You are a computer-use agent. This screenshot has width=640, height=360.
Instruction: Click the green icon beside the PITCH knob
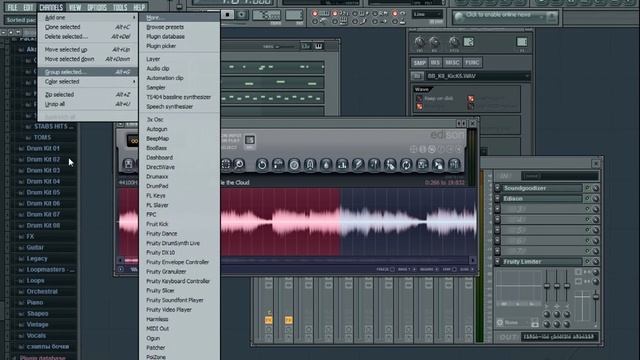tap(469, 42)
